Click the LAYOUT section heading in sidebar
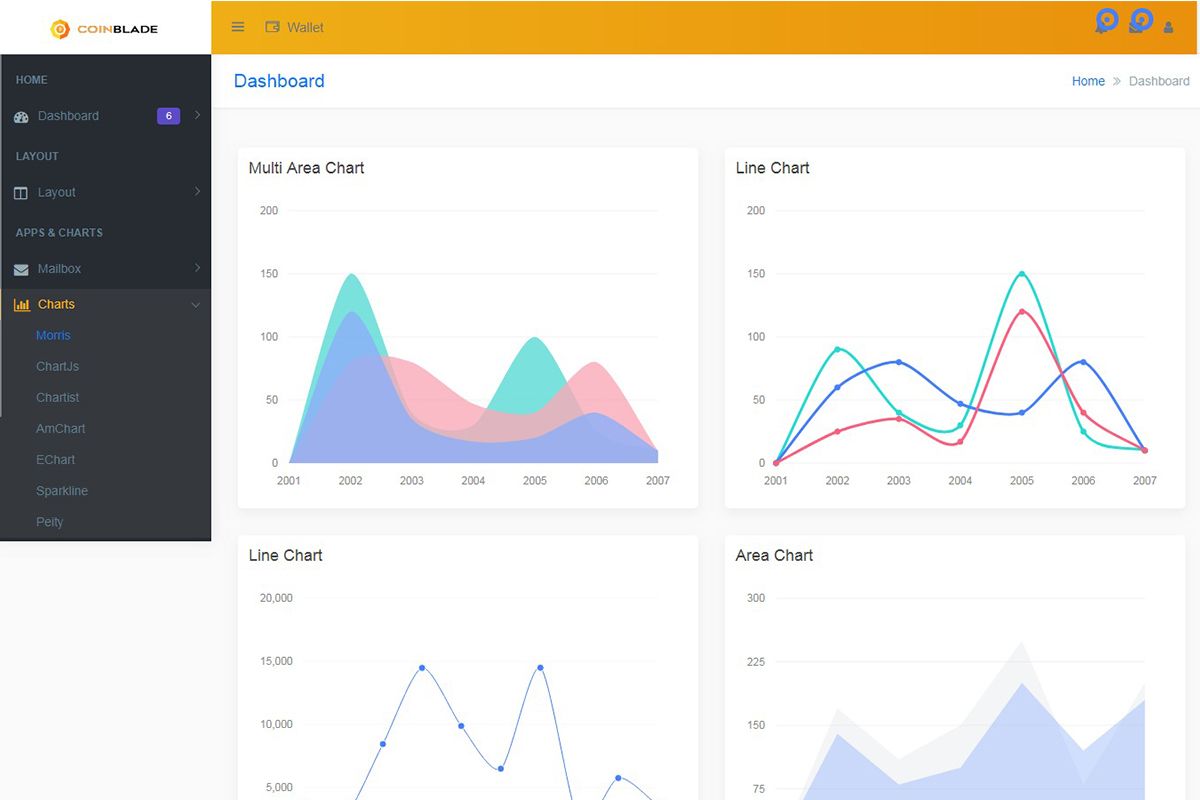The height and width of the screenshot is (800, 1200). pyautogui.click(x=37, y=156)
